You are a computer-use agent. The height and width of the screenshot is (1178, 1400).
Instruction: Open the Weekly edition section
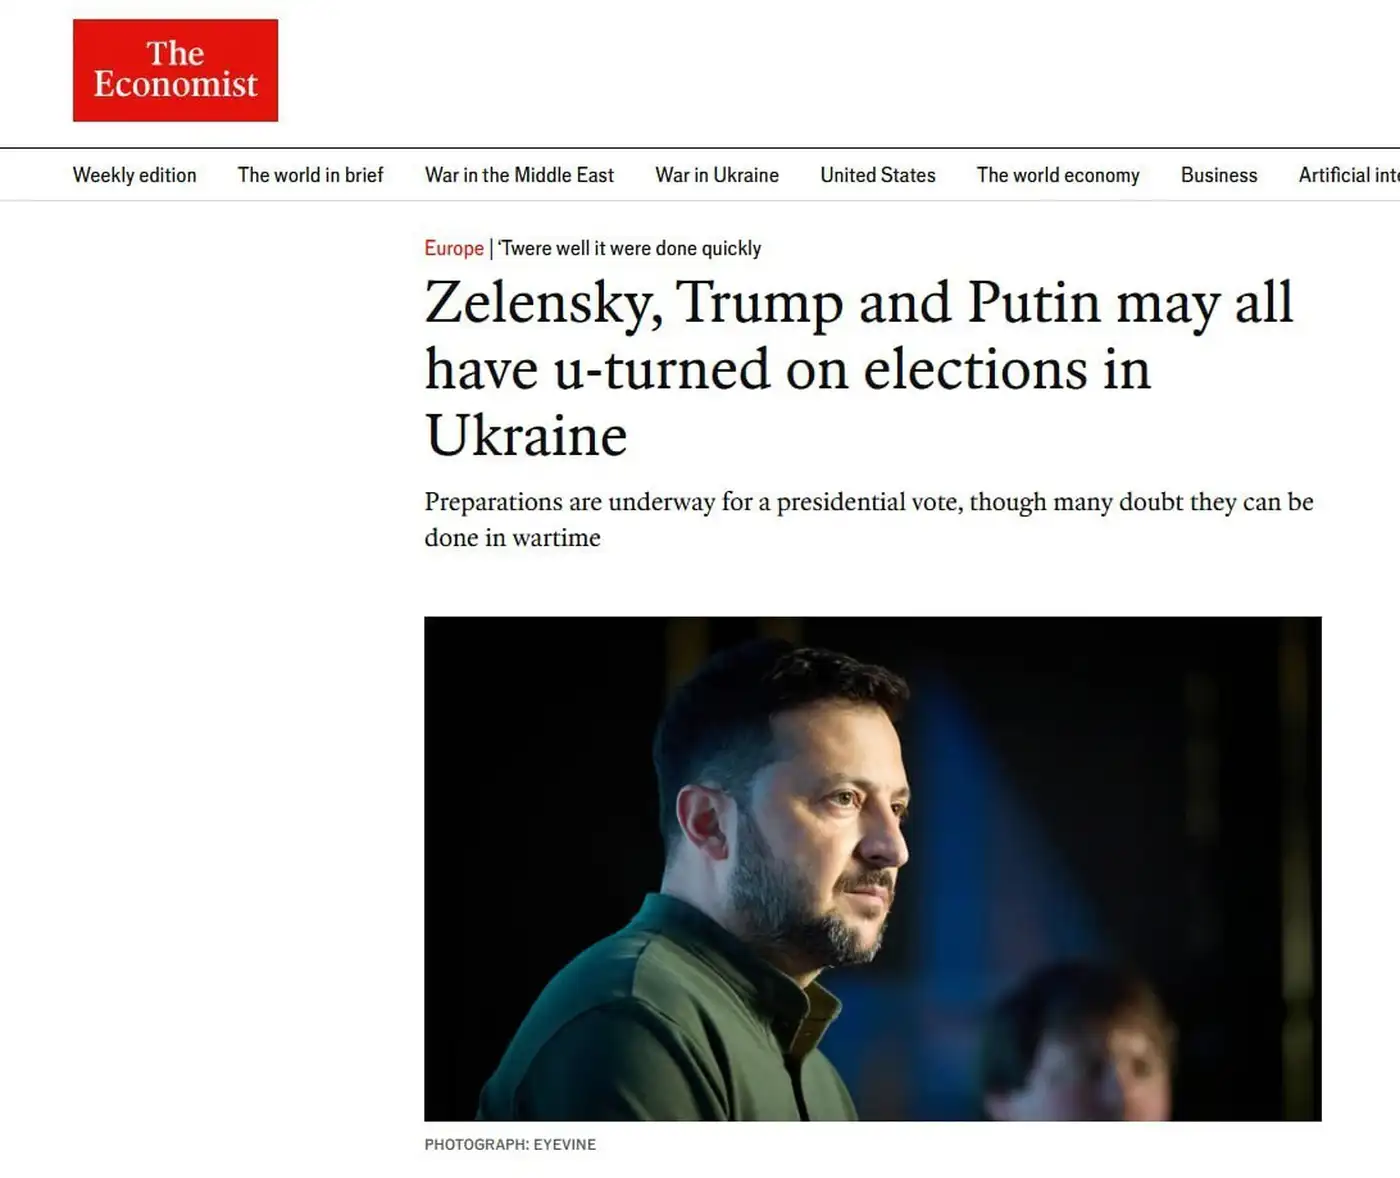[134, 175]
